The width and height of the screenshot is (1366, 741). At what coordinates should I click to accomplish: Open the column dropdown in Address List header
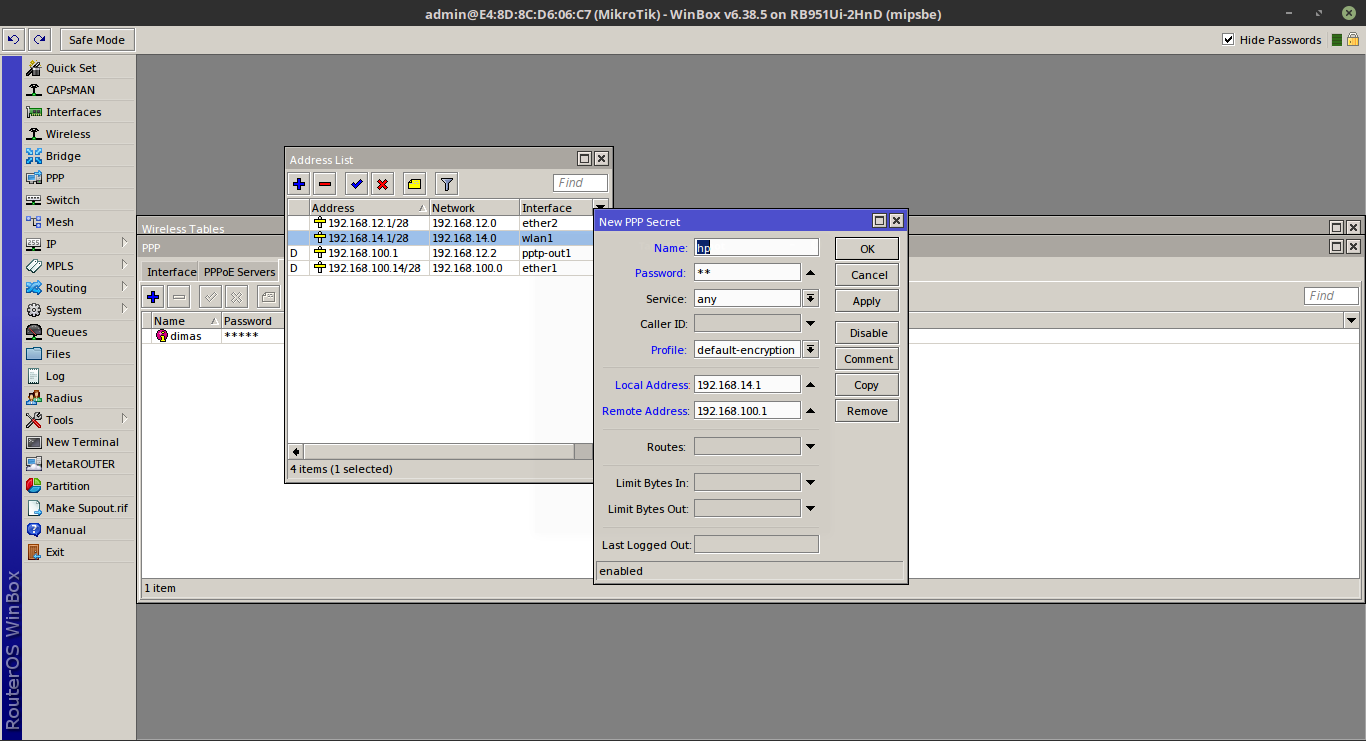coord(600,207)
